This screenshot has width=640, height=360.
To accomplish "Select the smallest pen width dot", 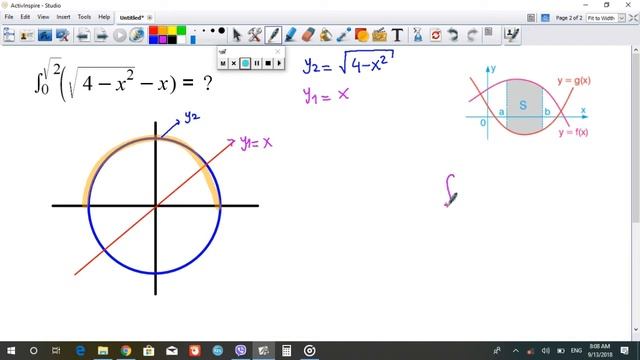I will [195, 31].
